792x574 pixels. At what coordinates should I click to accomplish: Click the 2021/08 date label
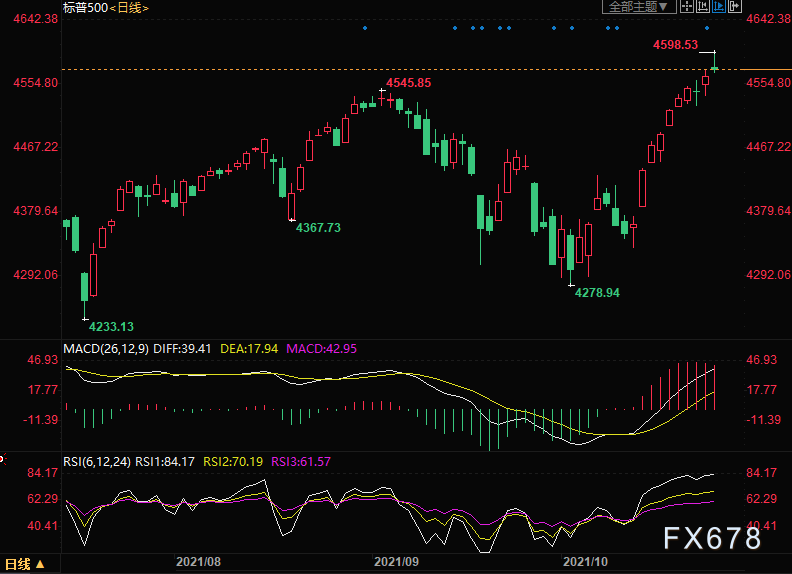coord(198,562)
